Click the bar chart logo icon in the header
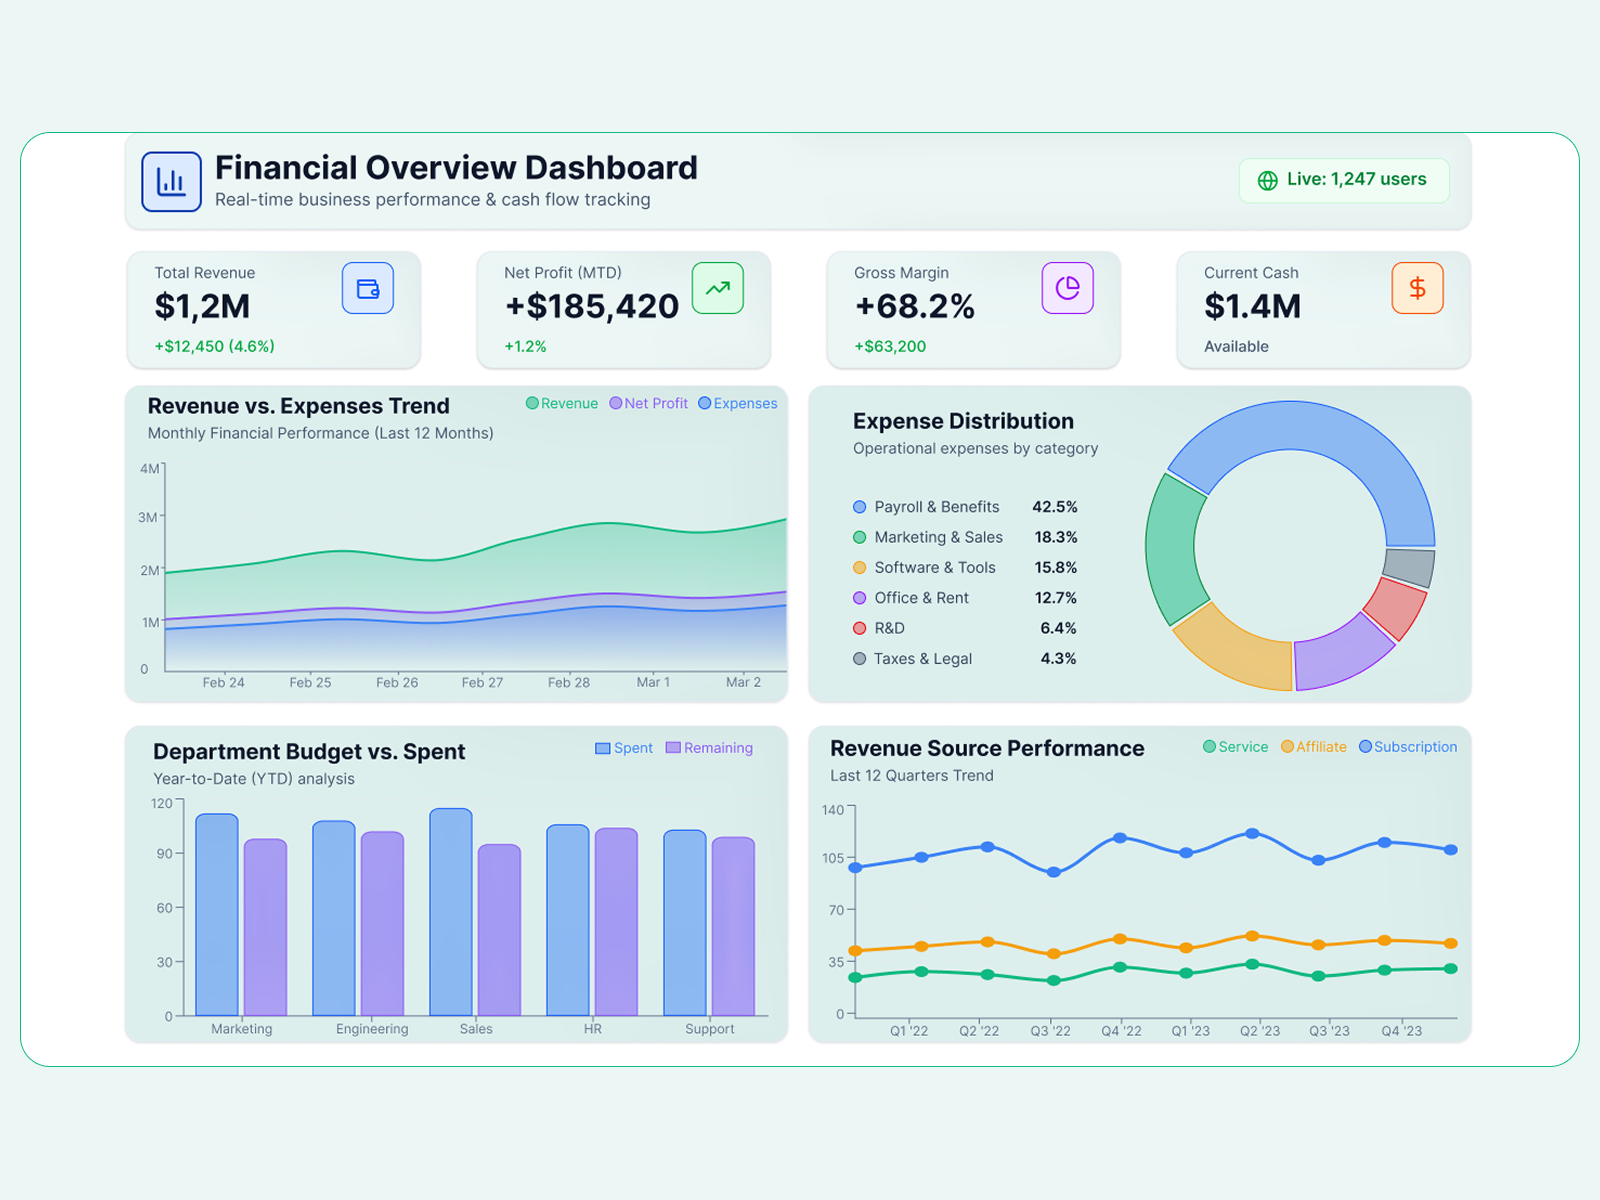Screen dimensions: 1600x1200 (x=171, y=181)
